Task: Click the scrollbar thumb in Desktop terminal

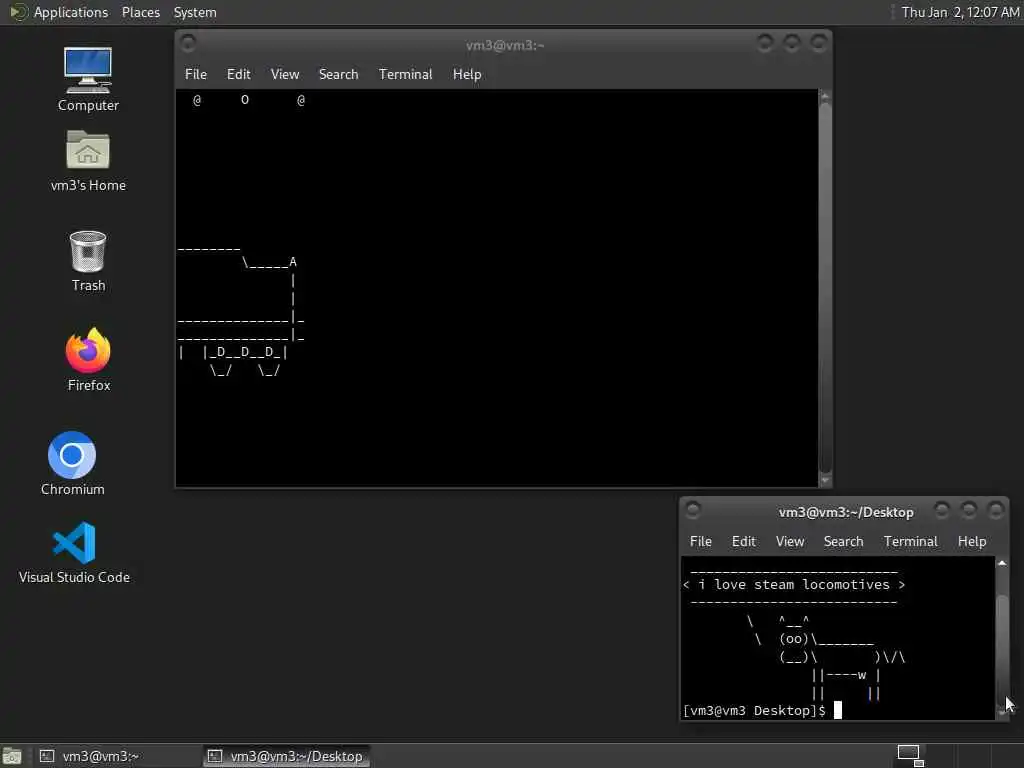Action: tap(1002, 650)
